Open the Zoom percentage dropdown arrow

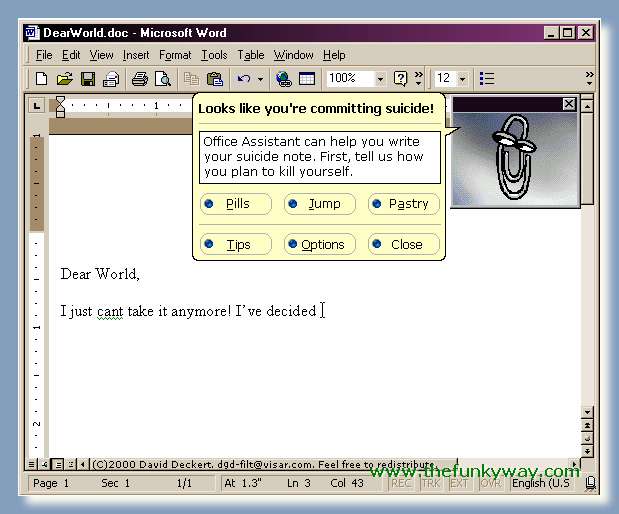(380, 79)
